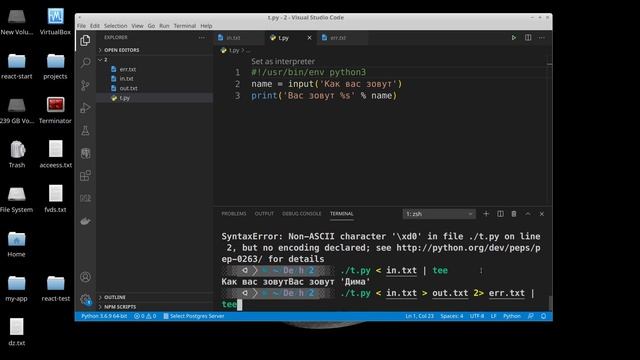Open Run and Debug view

[85, 108]
